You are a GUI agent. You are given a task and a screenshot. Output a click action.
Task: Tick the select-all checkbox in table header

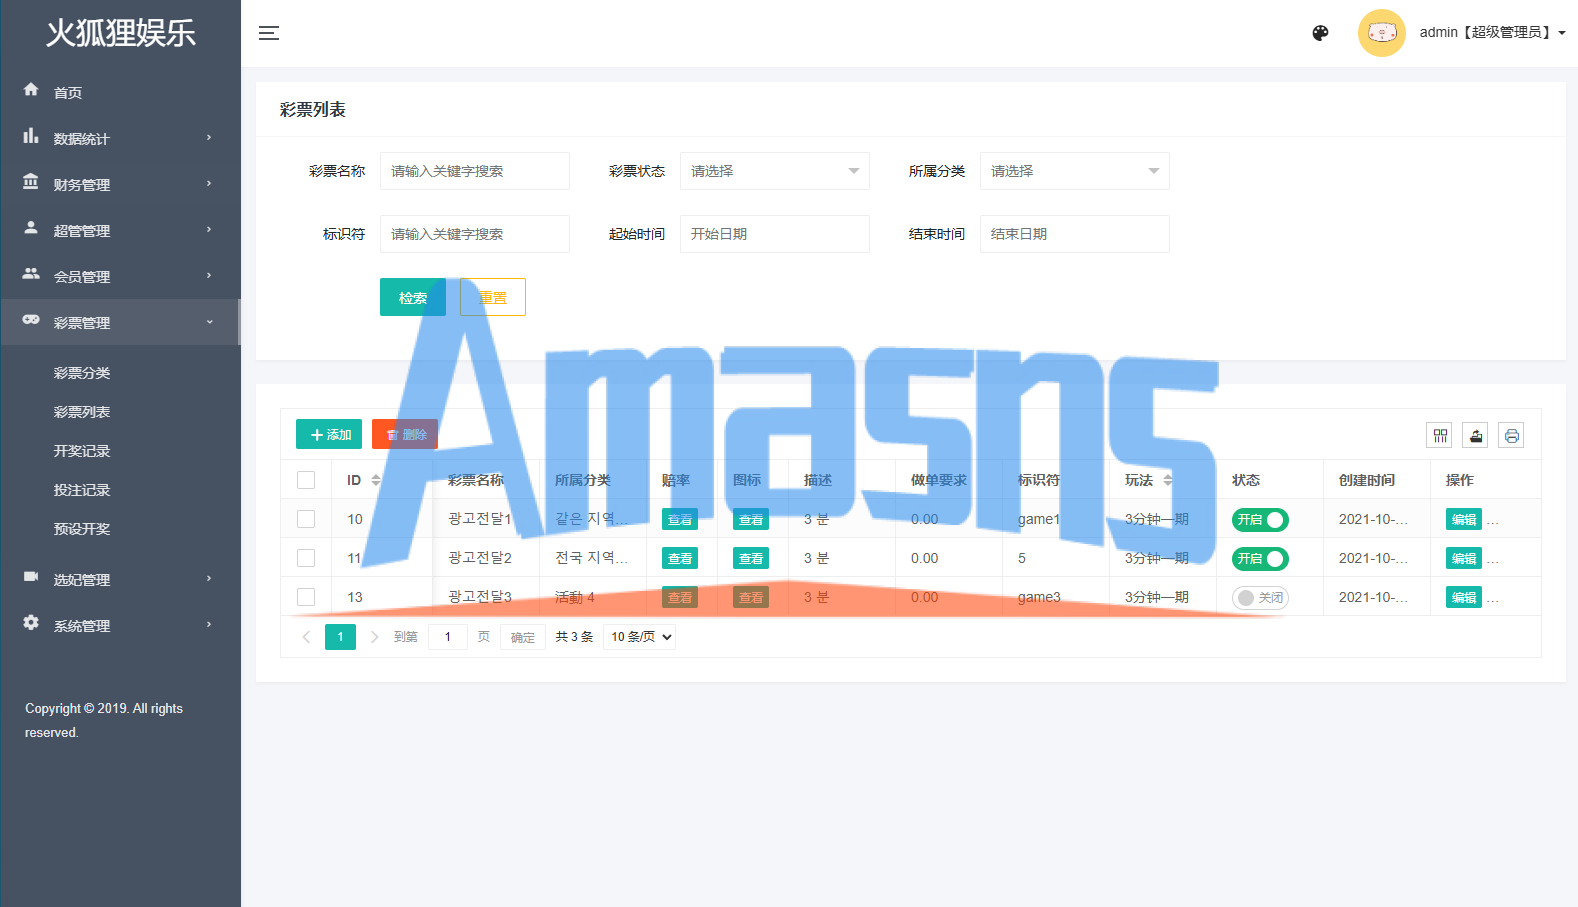pos(306,480)
